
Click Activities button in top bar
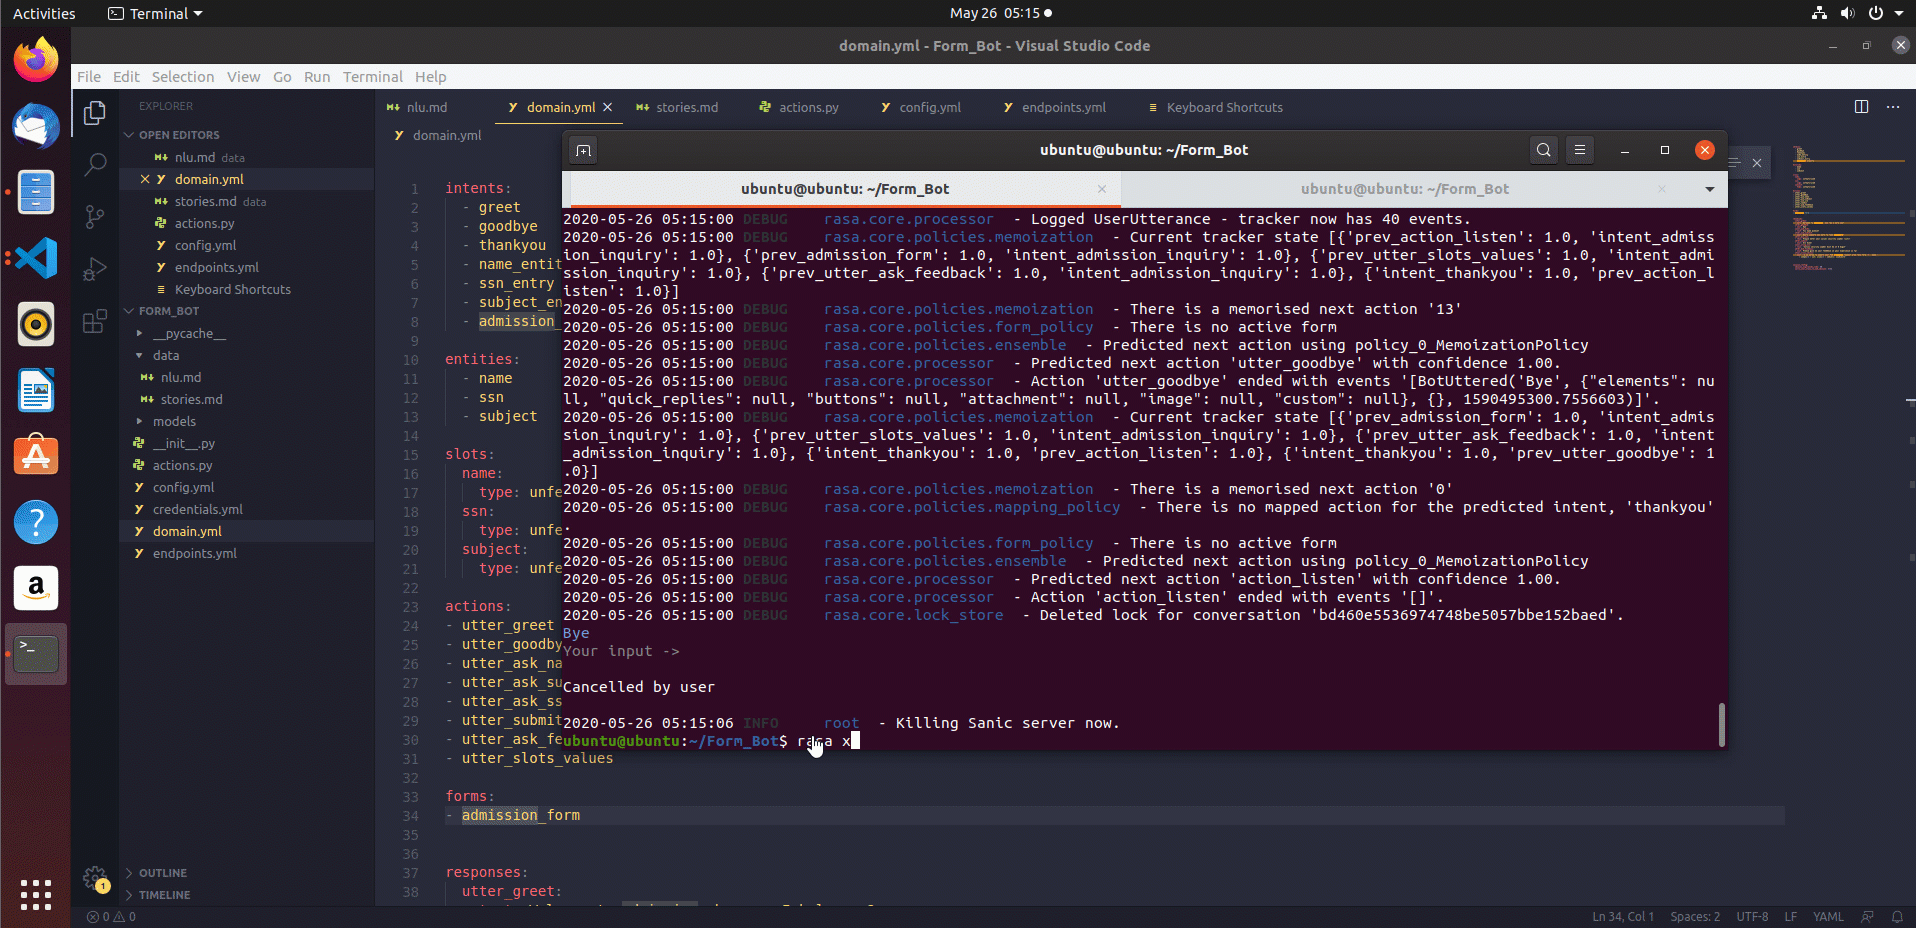pyautogui.click(x=44, y=14)
